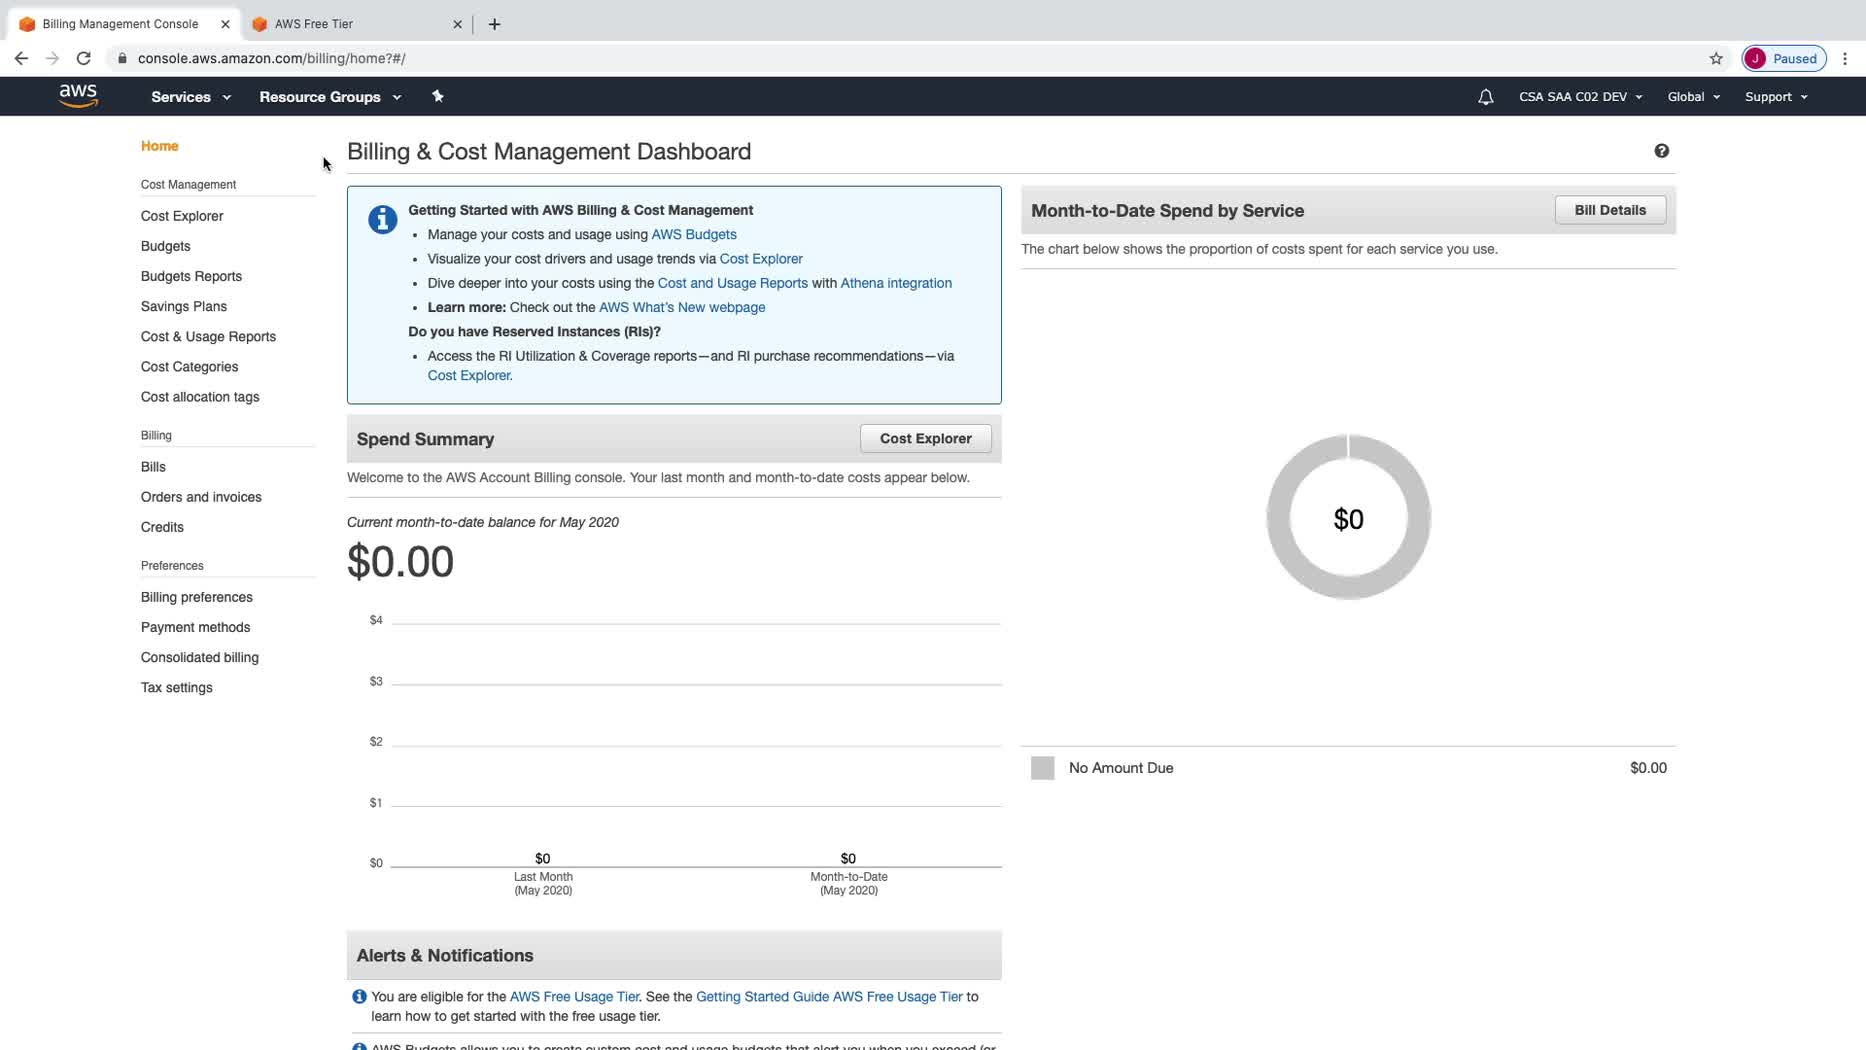Open the Cost Explorer link about usage trends
Screen dimensions: 1866x1050
[761, 258]
